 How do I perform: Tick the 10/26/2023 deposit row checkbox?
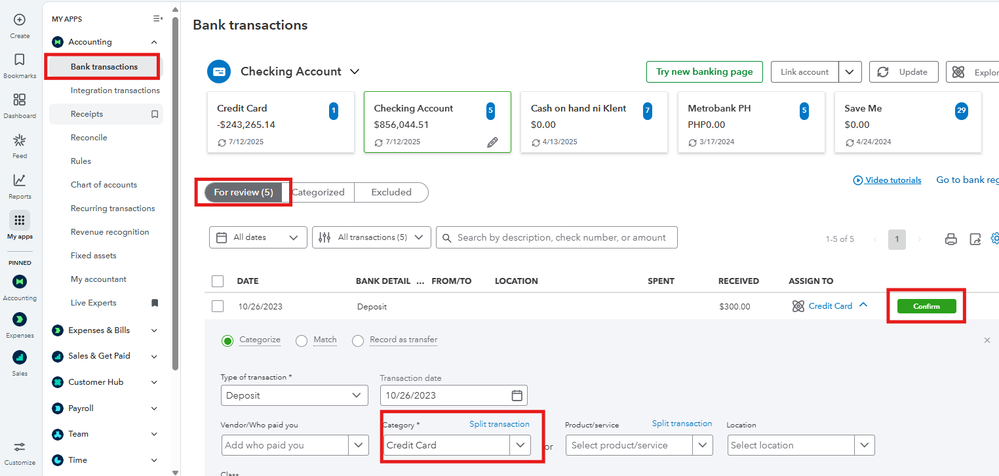[x=218, y=306]
